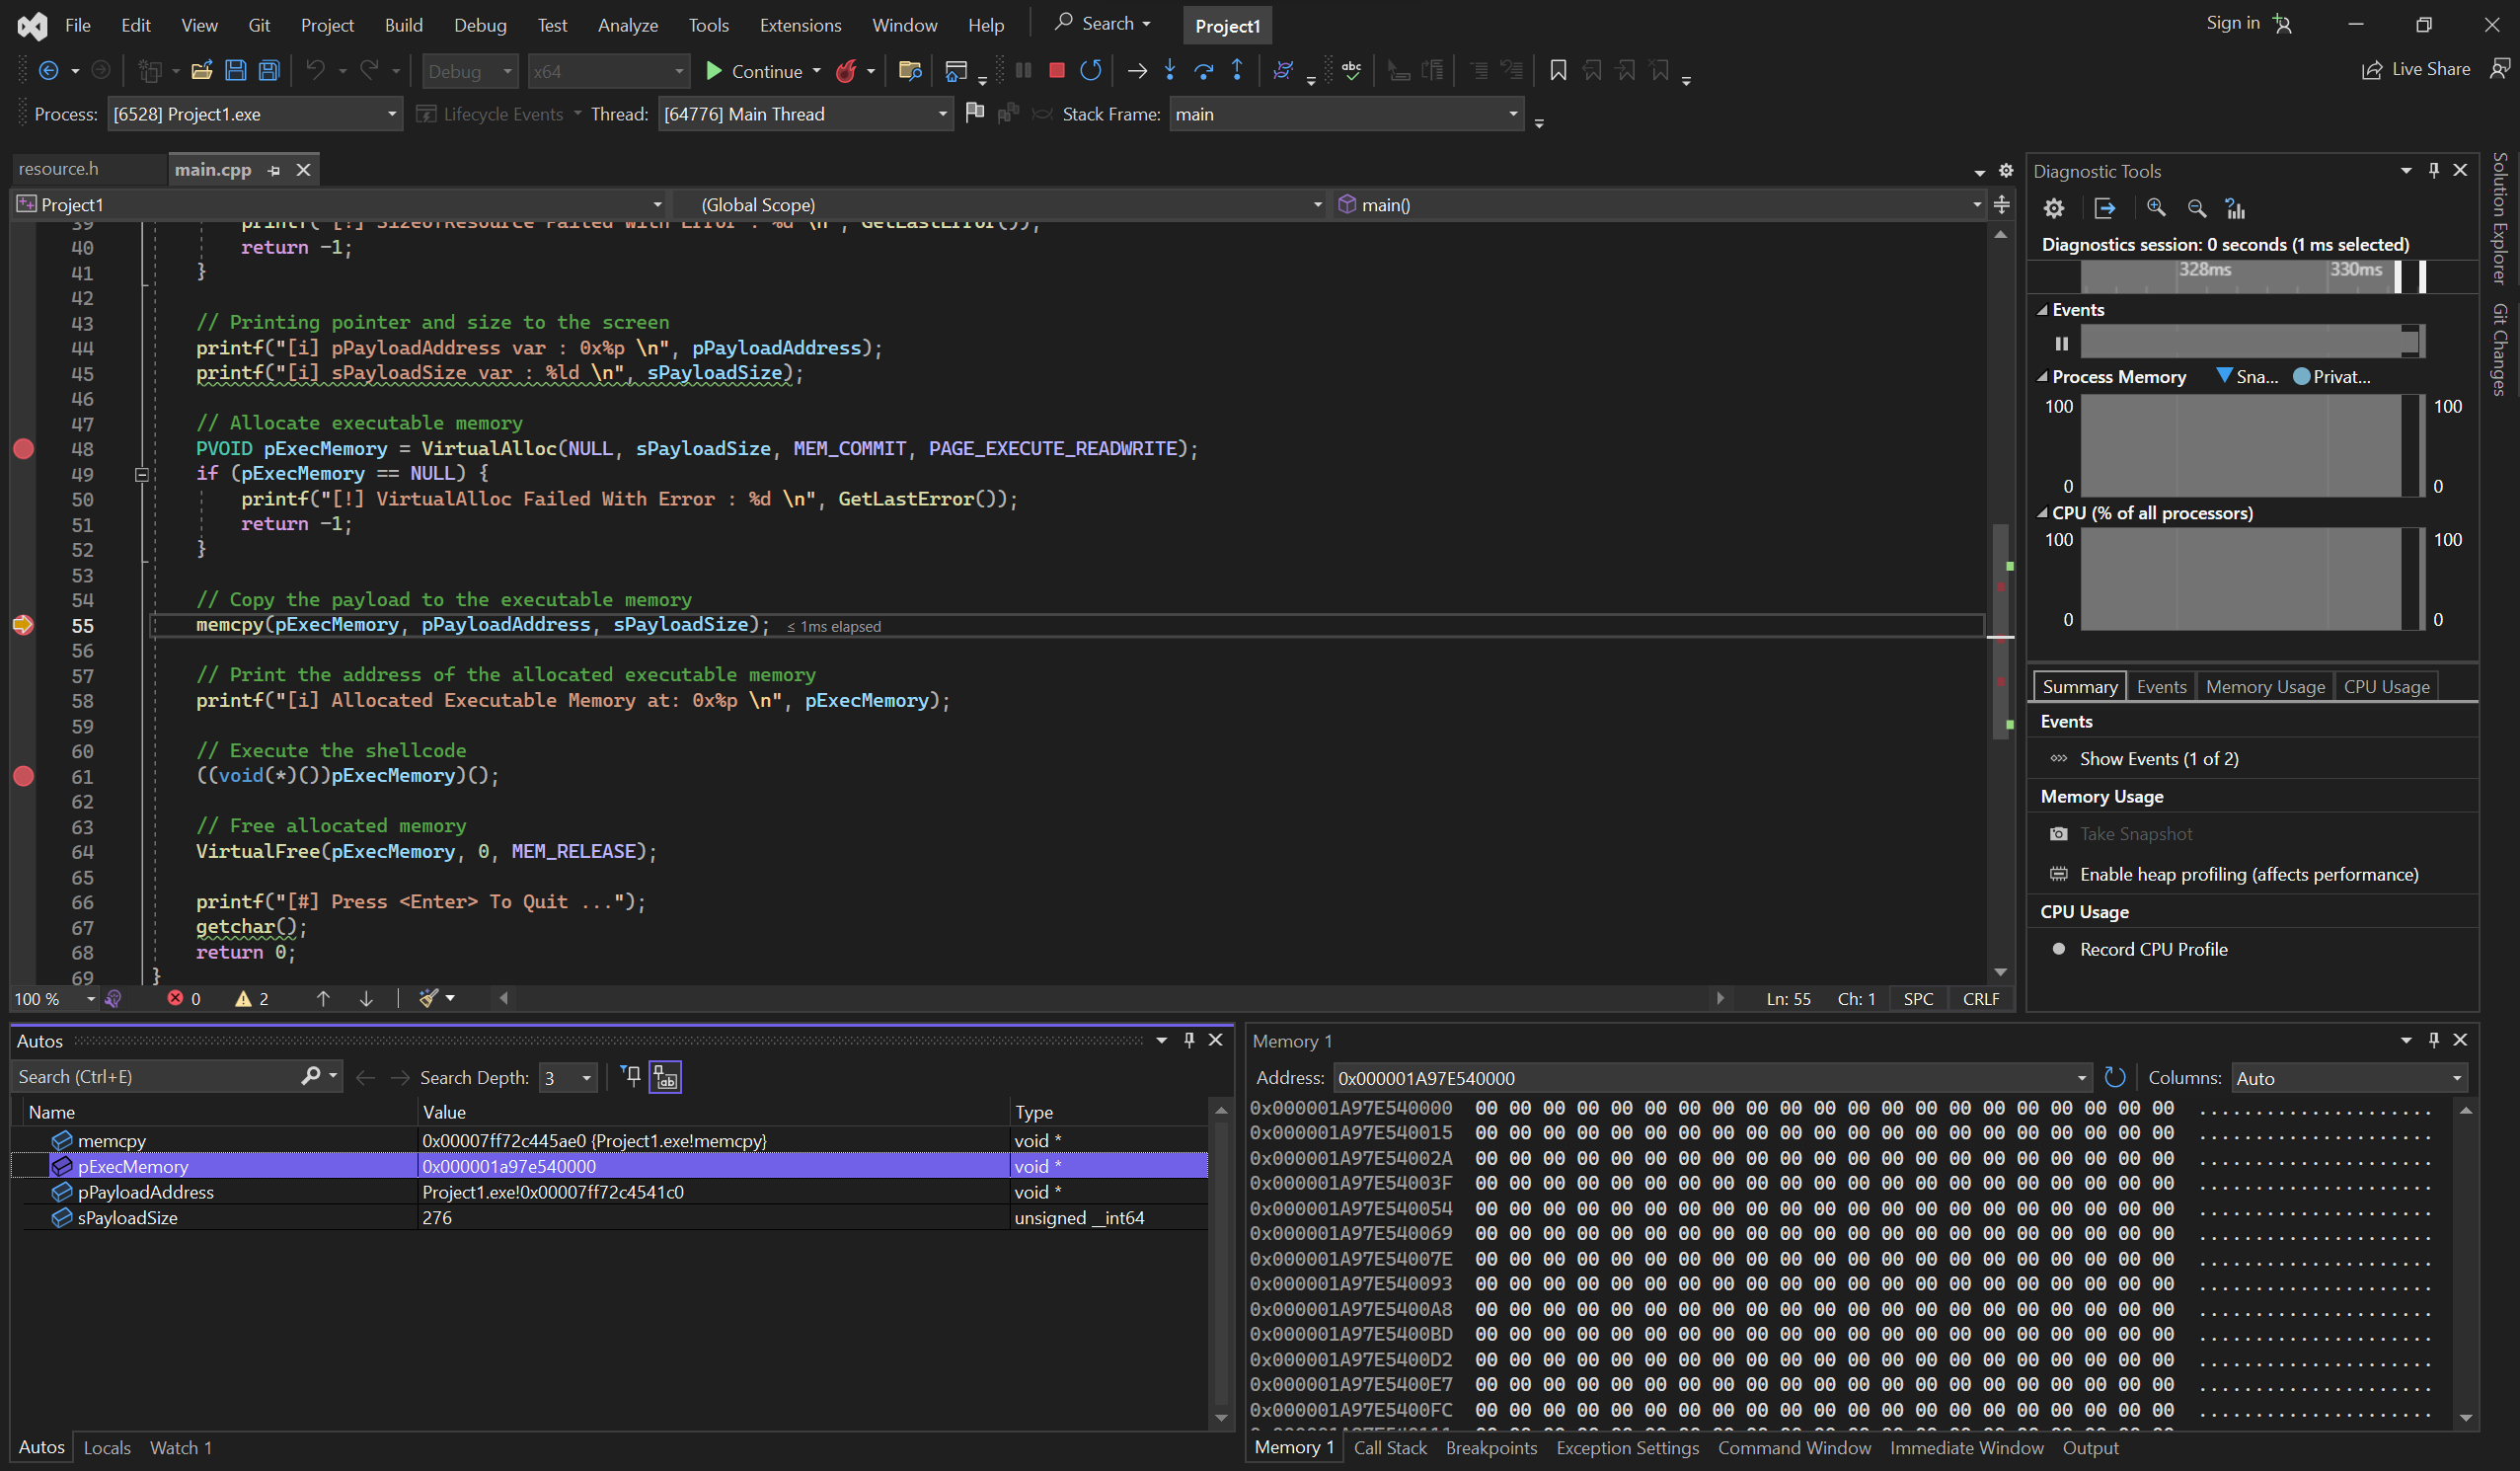2520x1471 pixels.
Task: Open editor settings gear icon
Action: coord(2006,170)
